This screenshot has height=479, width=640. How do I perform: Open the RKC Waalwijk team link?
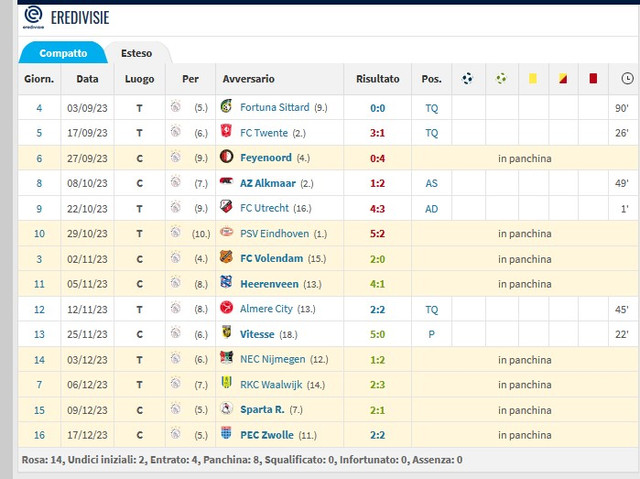coord(271,385)
